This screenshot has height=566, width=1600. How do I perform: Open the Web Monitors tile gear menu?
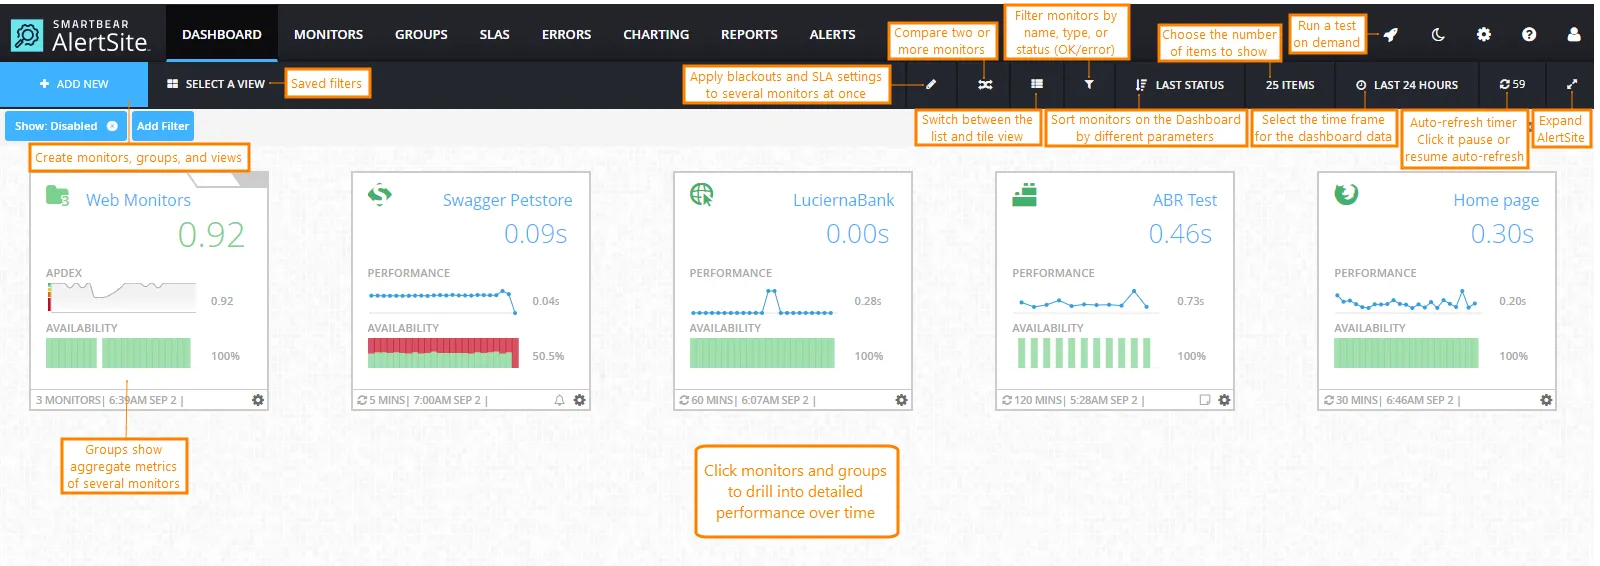(258, 400)
